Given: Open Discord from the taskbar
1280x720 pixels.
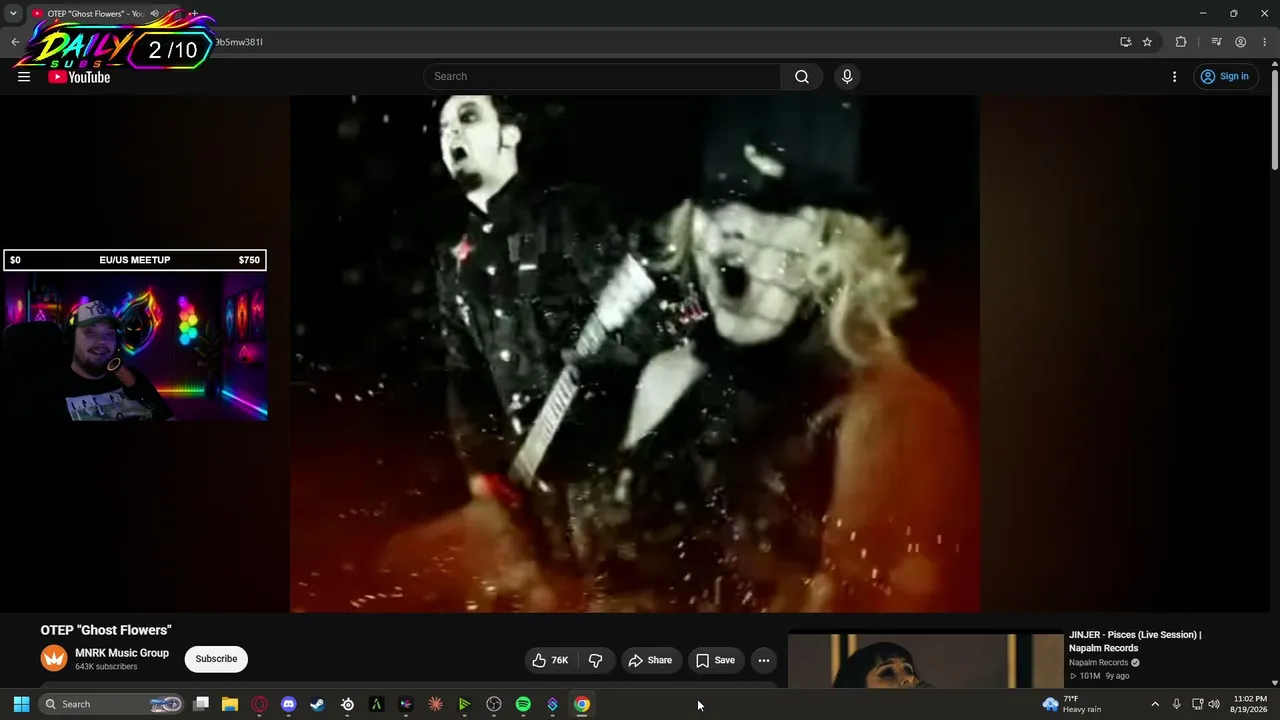Looking at the screenshot, I should coord(289,704).
